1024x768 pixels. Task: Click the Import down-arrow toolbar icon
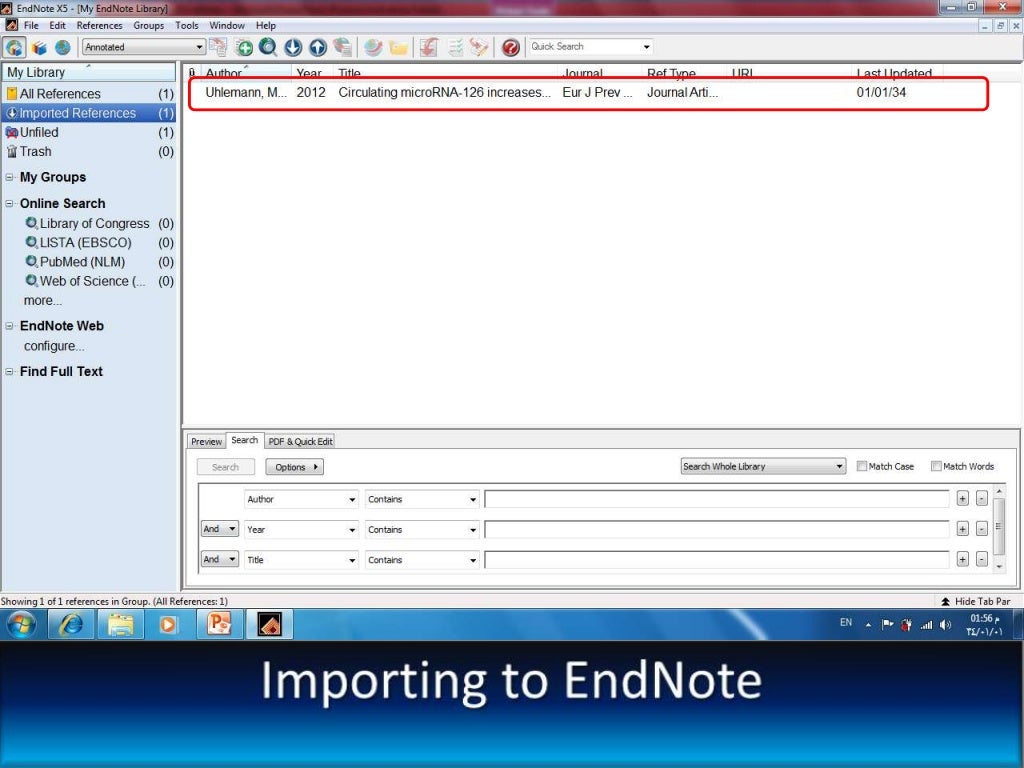(293, 47)
